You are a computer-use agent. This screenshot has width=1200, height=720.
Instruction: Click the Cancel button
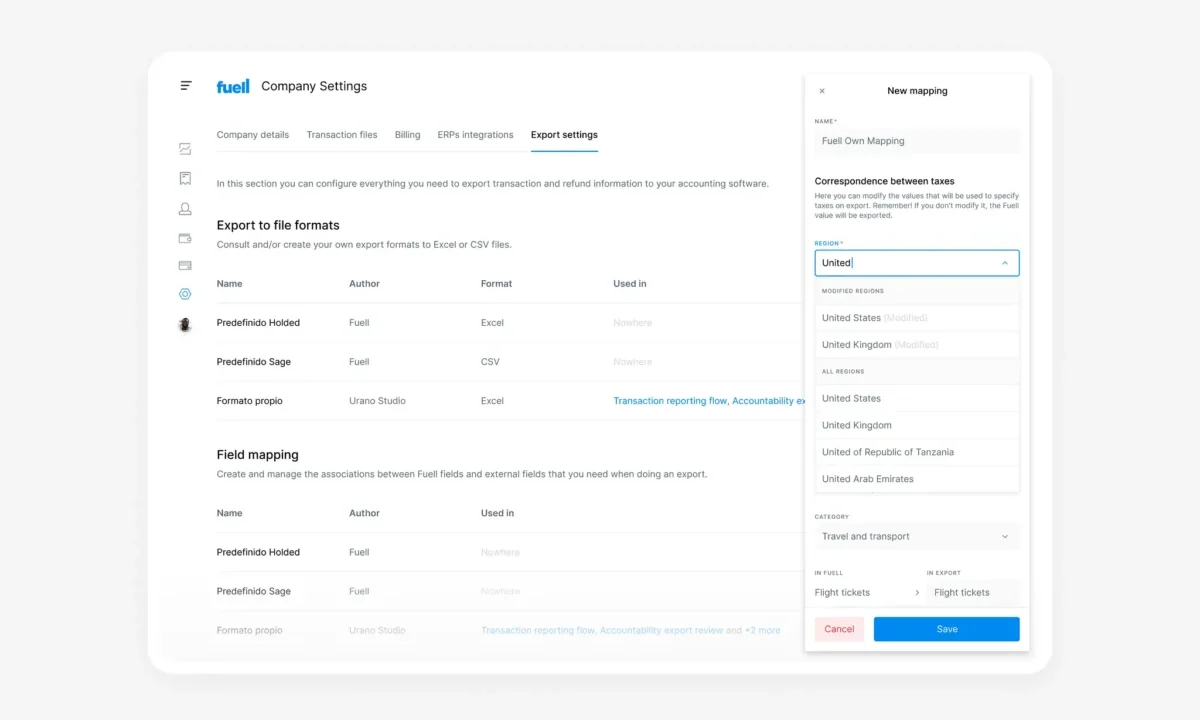(x=839, y=629)
